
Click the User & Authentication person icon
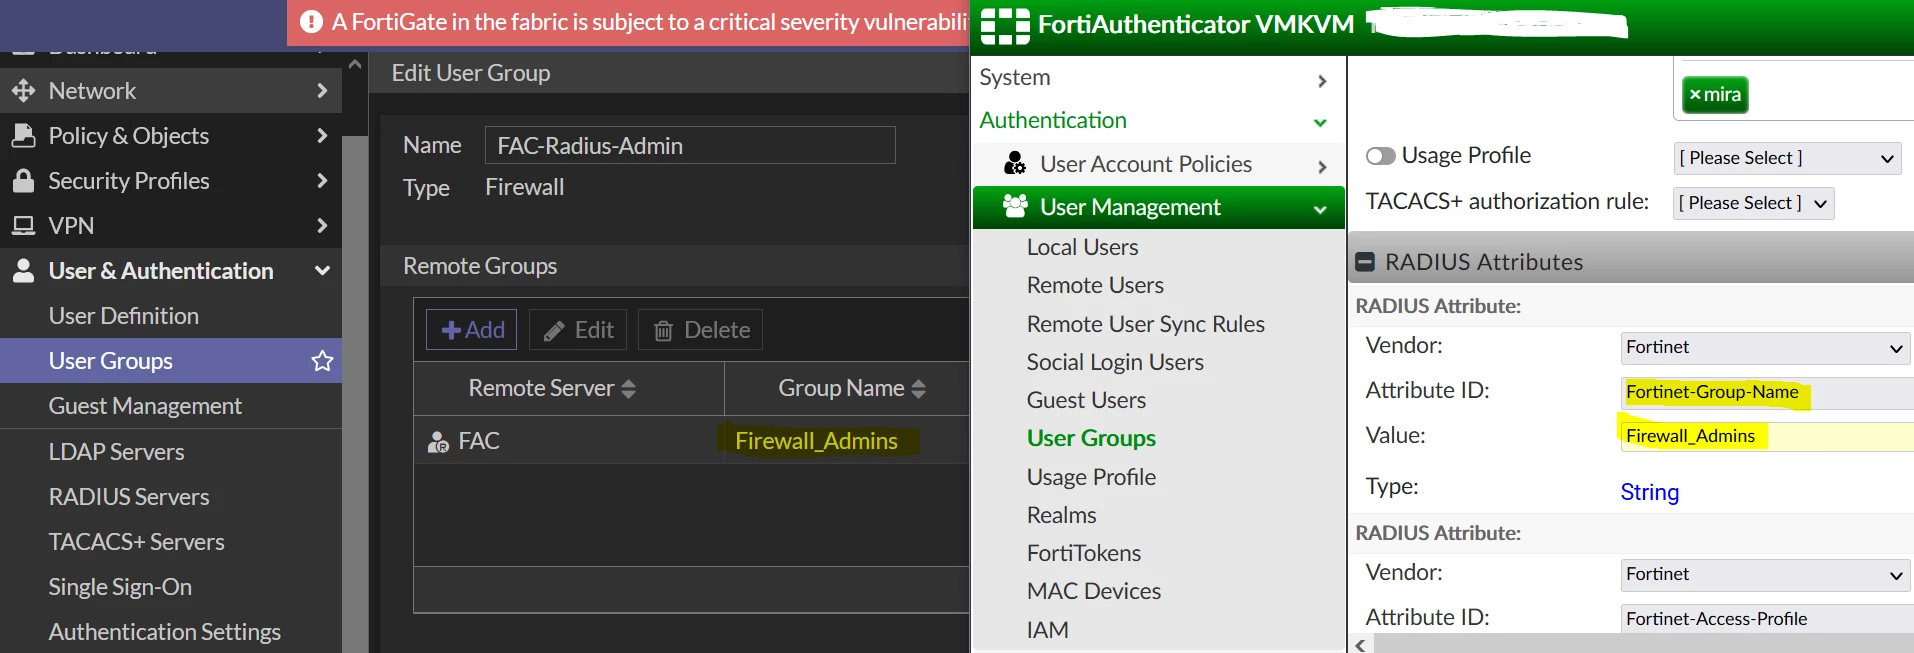pos(23,271)
